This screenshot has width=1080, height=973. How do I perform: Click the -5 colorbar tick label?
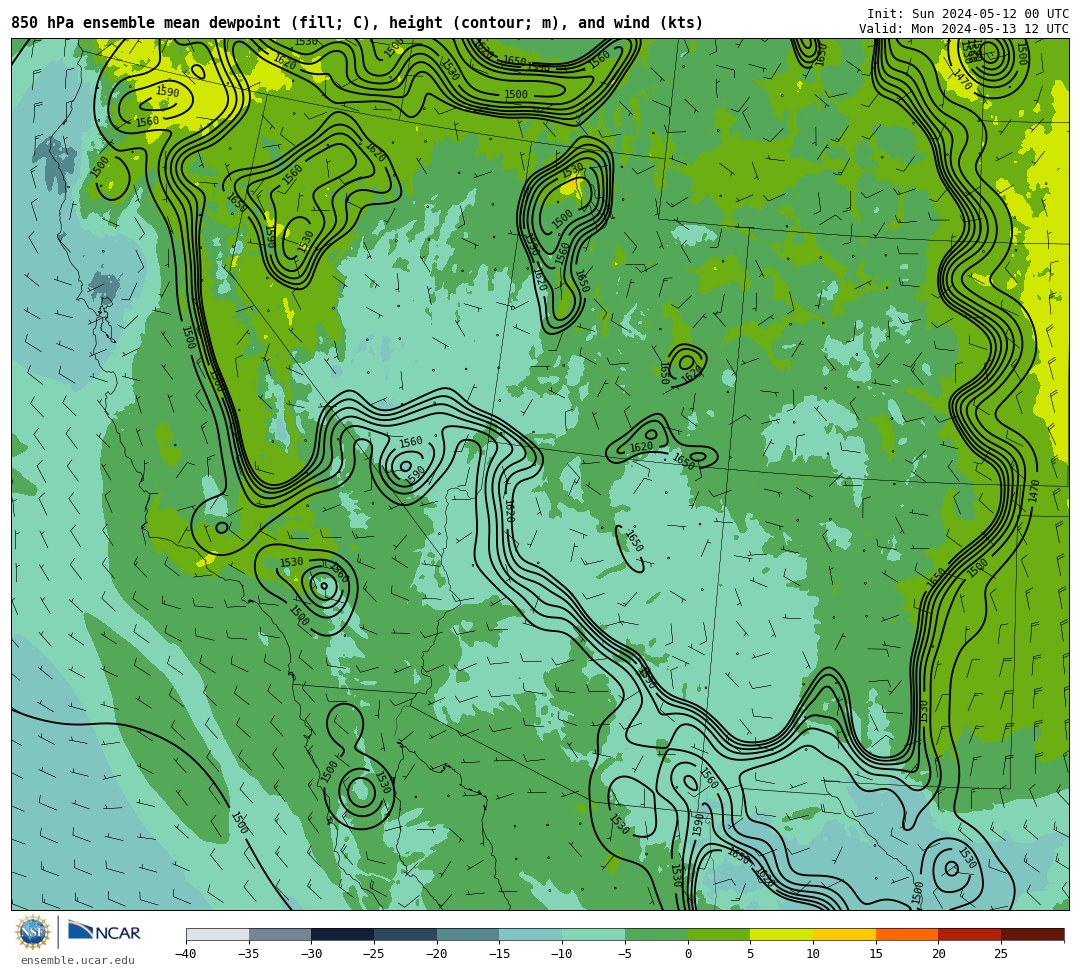pos(624,954)
